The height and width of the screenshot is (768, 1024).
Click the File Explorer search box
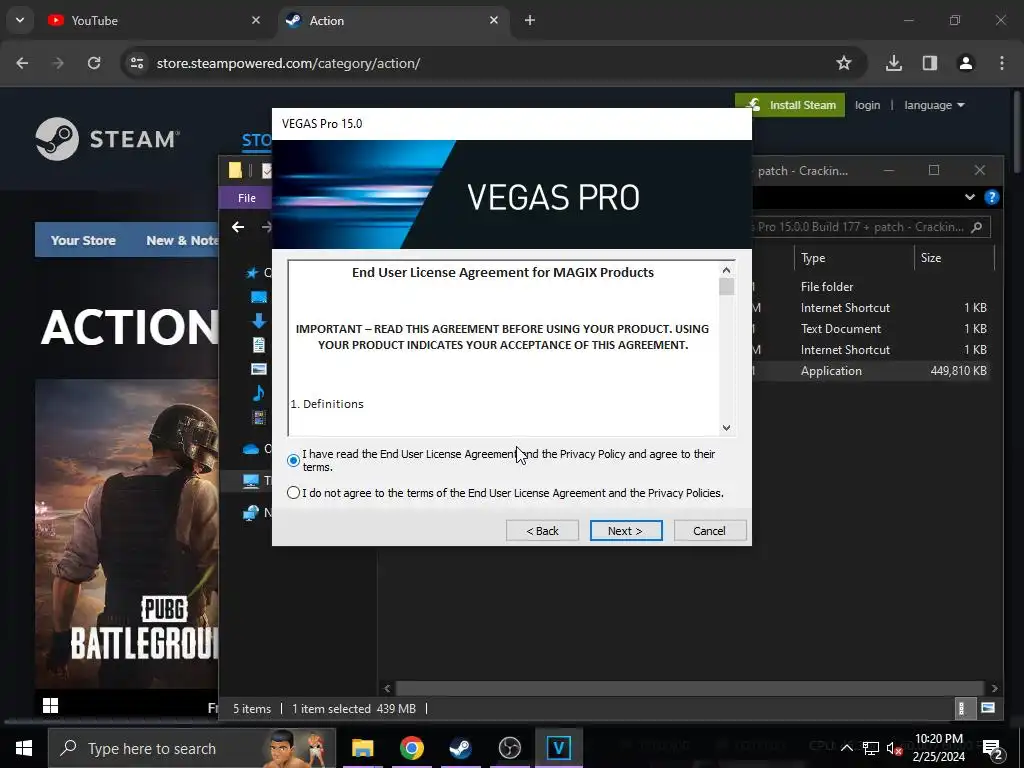(x=871, y=227)
